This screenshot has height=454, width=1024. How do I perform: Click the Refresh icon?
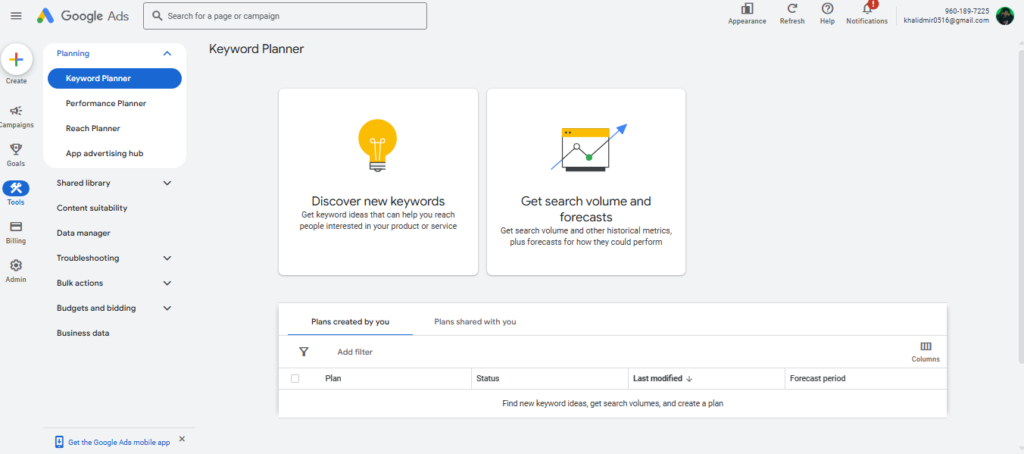pyautogui.click(x=792, y=8)
